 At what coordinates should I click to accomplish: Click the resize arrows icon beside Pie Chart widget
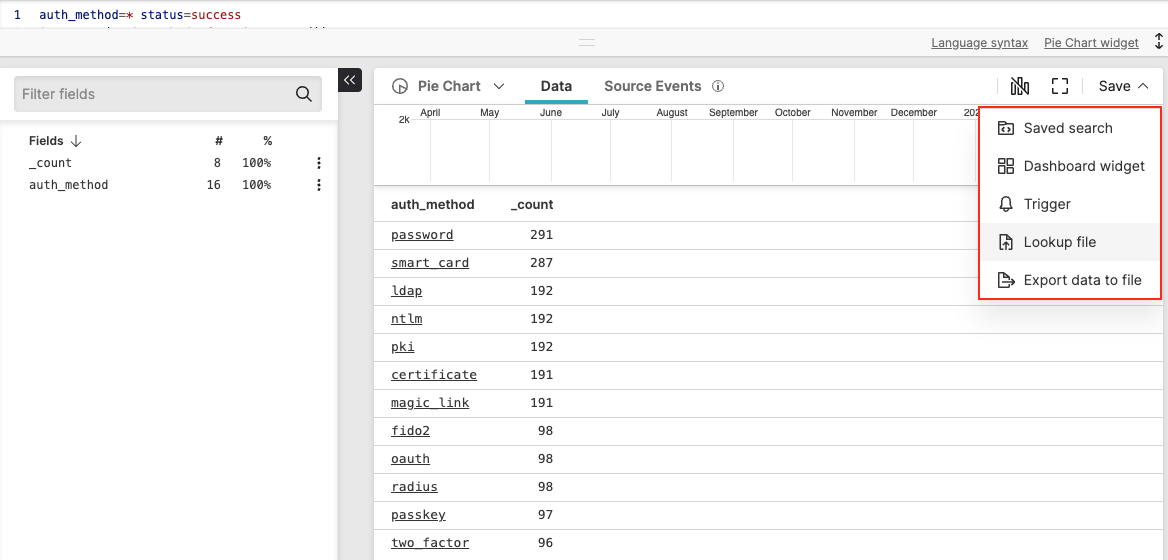[x=1158, y=42]
